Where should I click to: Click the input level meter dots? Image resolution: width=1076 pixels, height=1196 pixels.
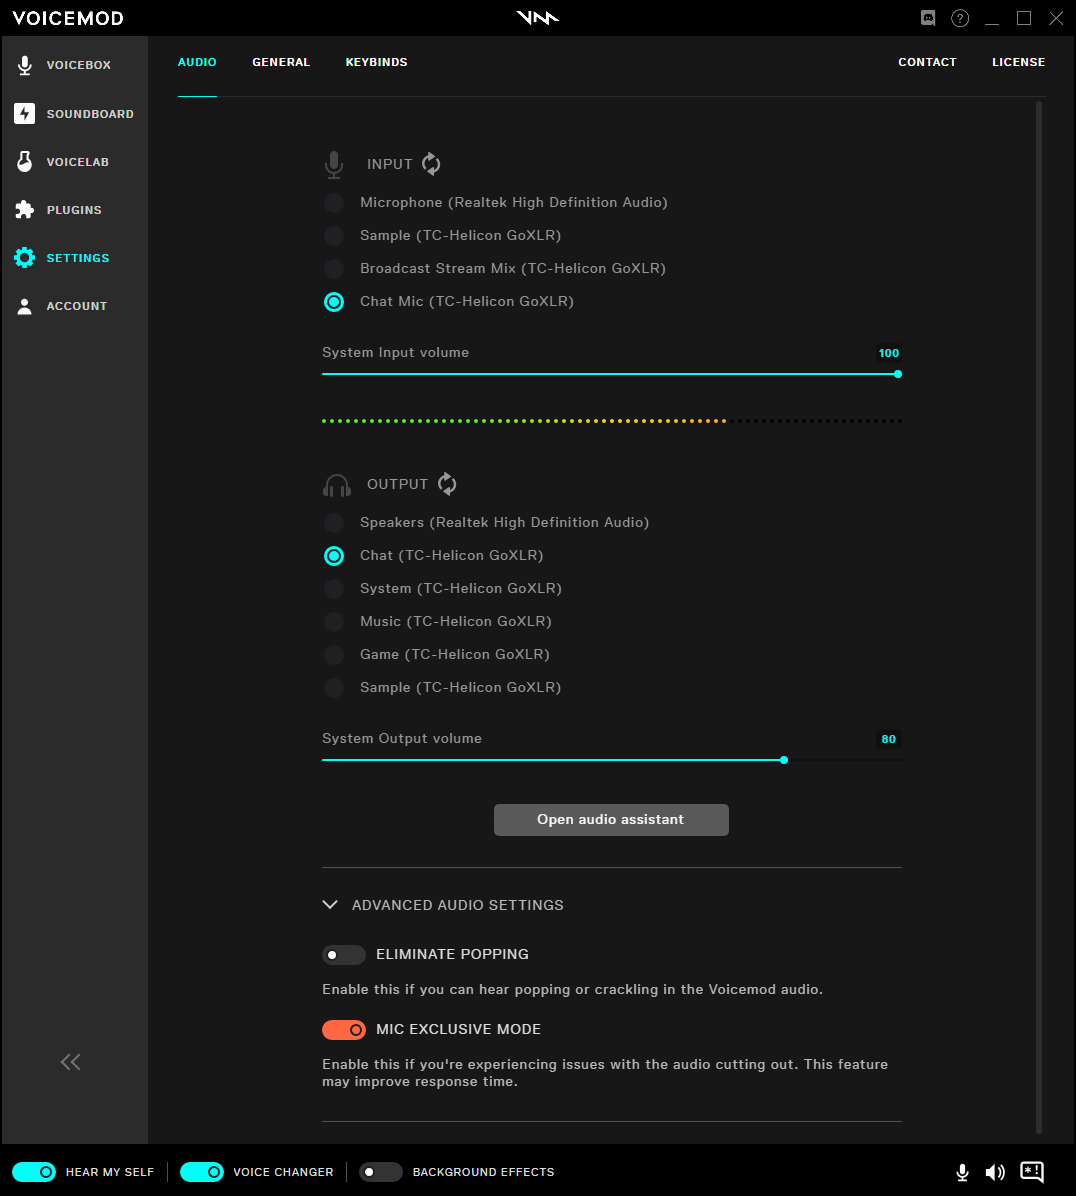click(612, 421)
